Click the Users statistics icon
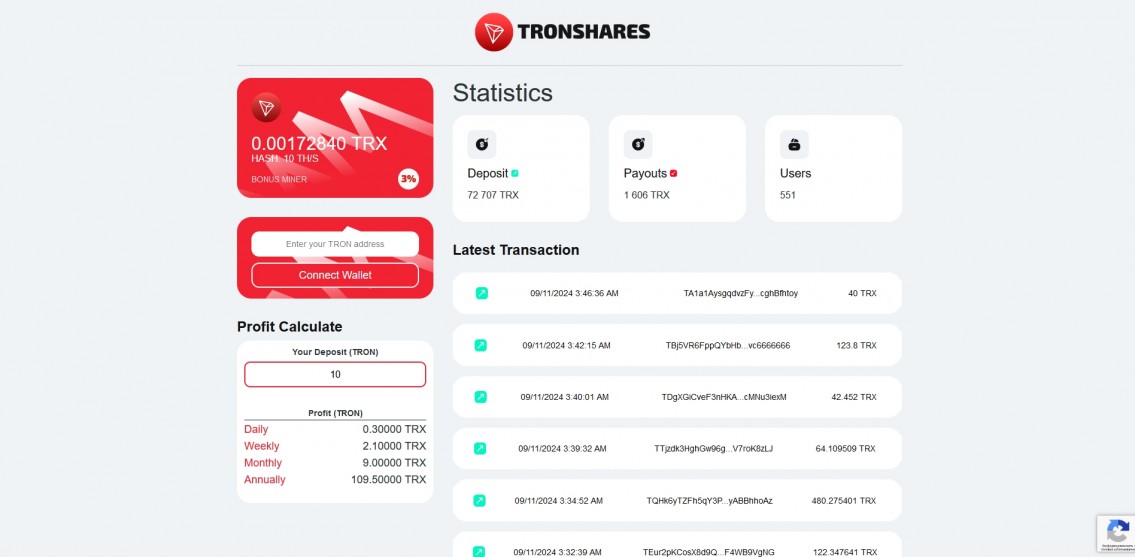1135x557 pixels. click(x=794, y=144)
